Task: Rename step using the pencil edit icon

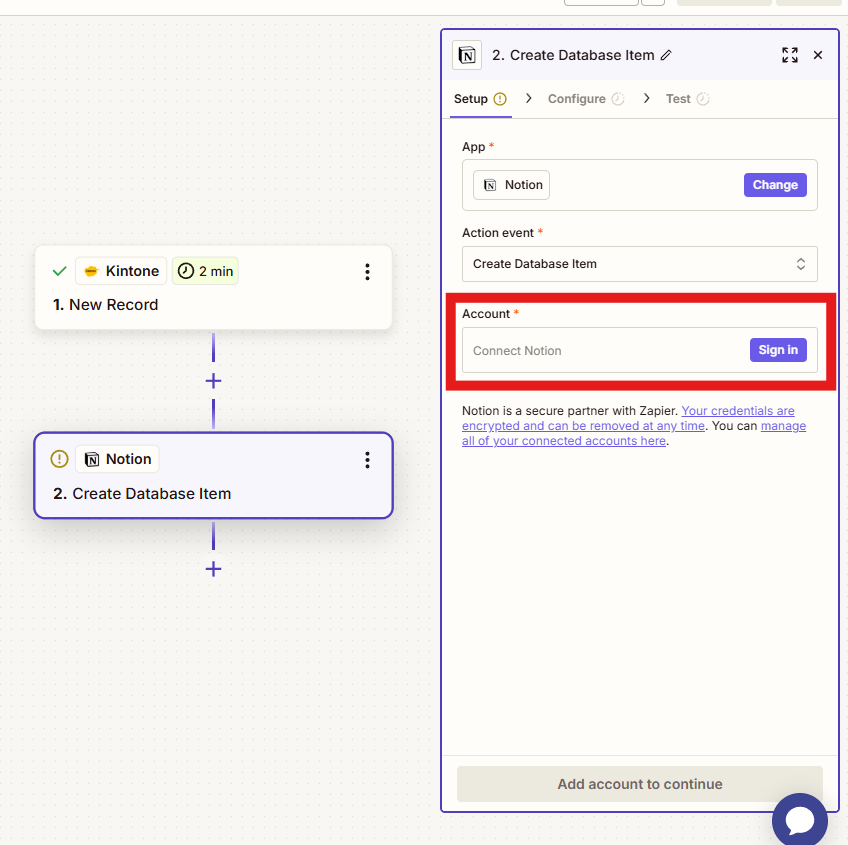Action: [666, 55]
